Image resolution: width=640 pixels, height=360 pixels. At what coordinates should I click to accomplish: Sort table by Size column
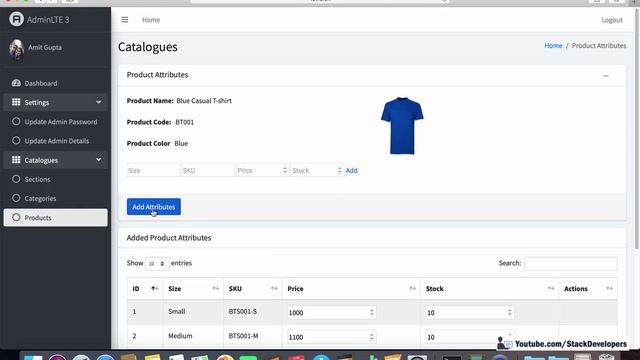pyautogui.click(x=193, y=289)
